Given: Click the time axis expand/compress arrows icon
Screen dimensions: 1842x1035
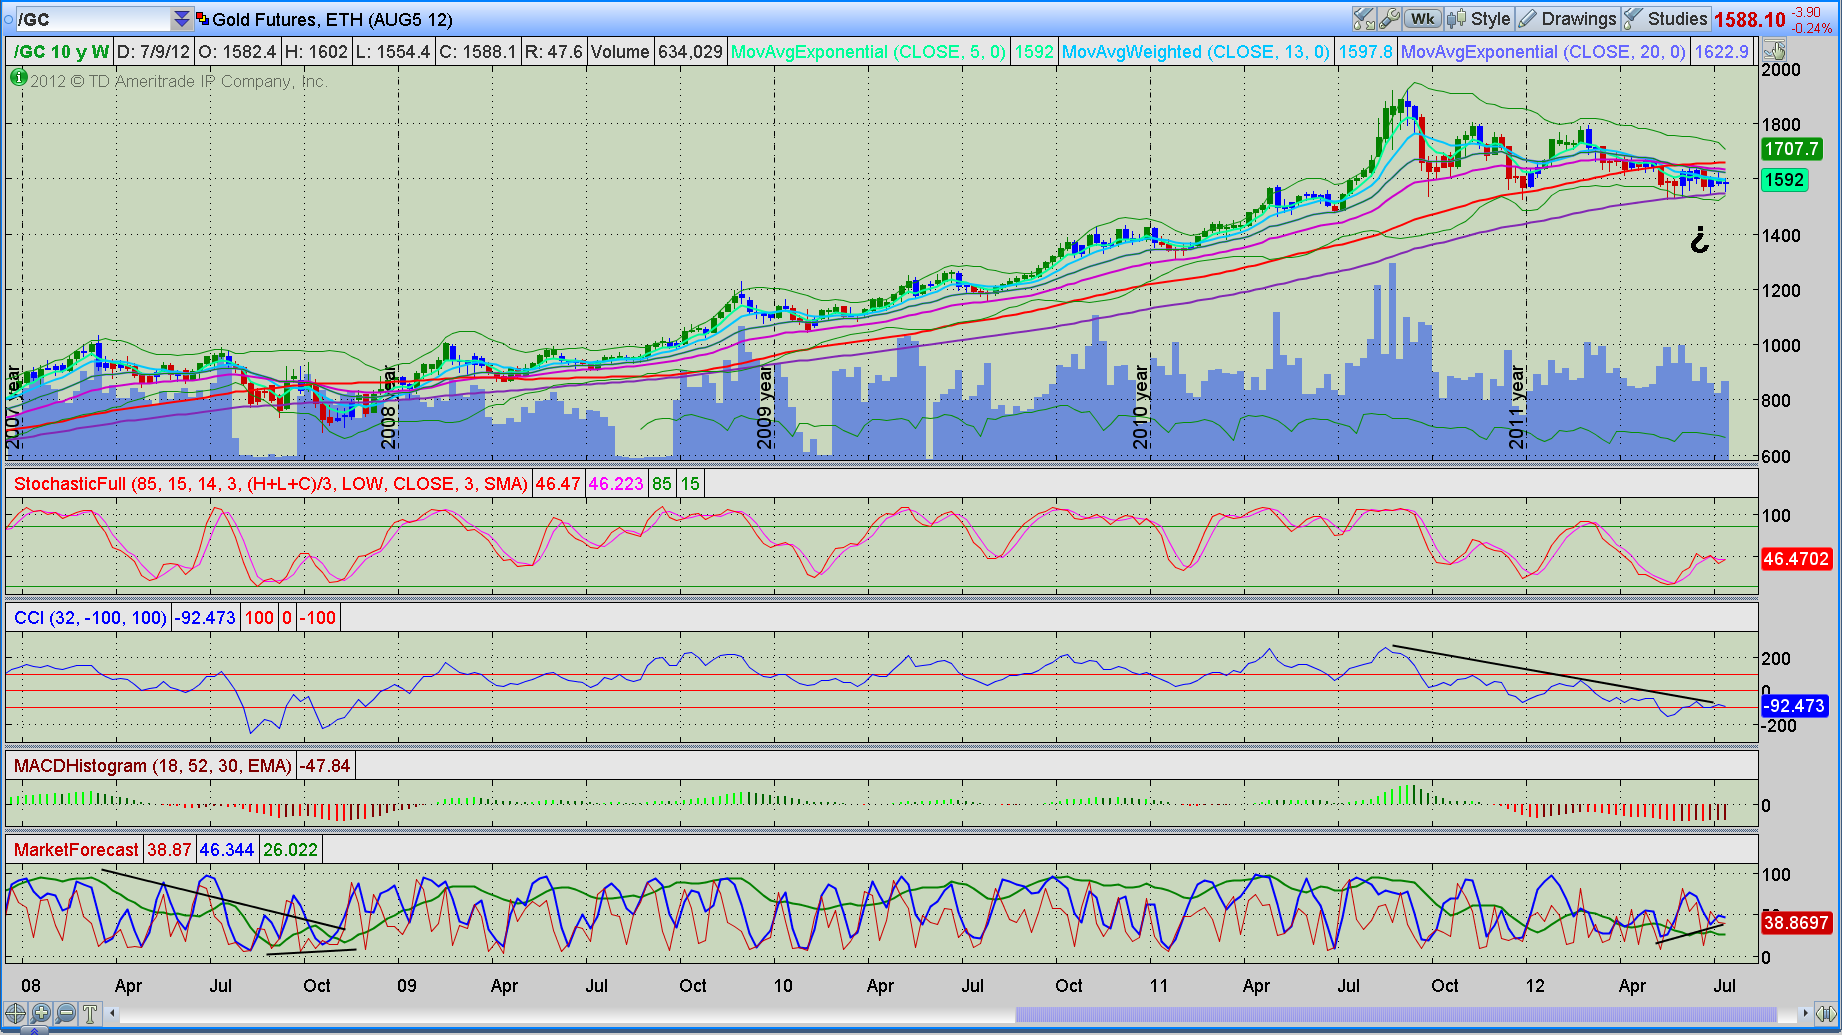Looking at the screenshot, I should click(1824, 1013).
